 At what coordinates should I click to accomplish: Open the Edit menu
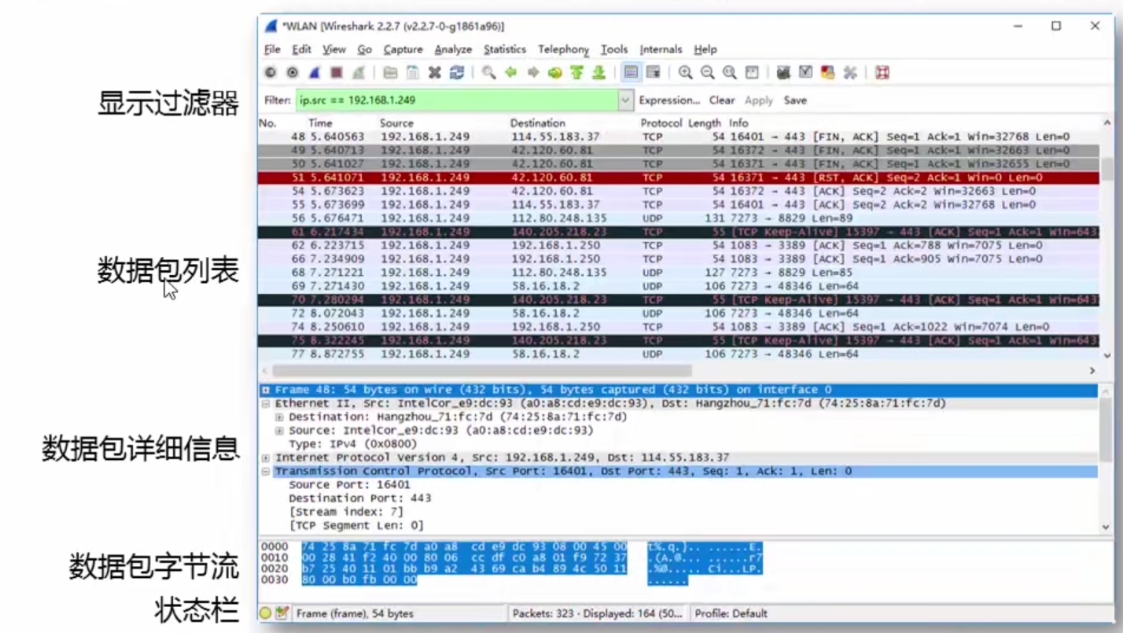pyautogui.click(x=302, y=49)
